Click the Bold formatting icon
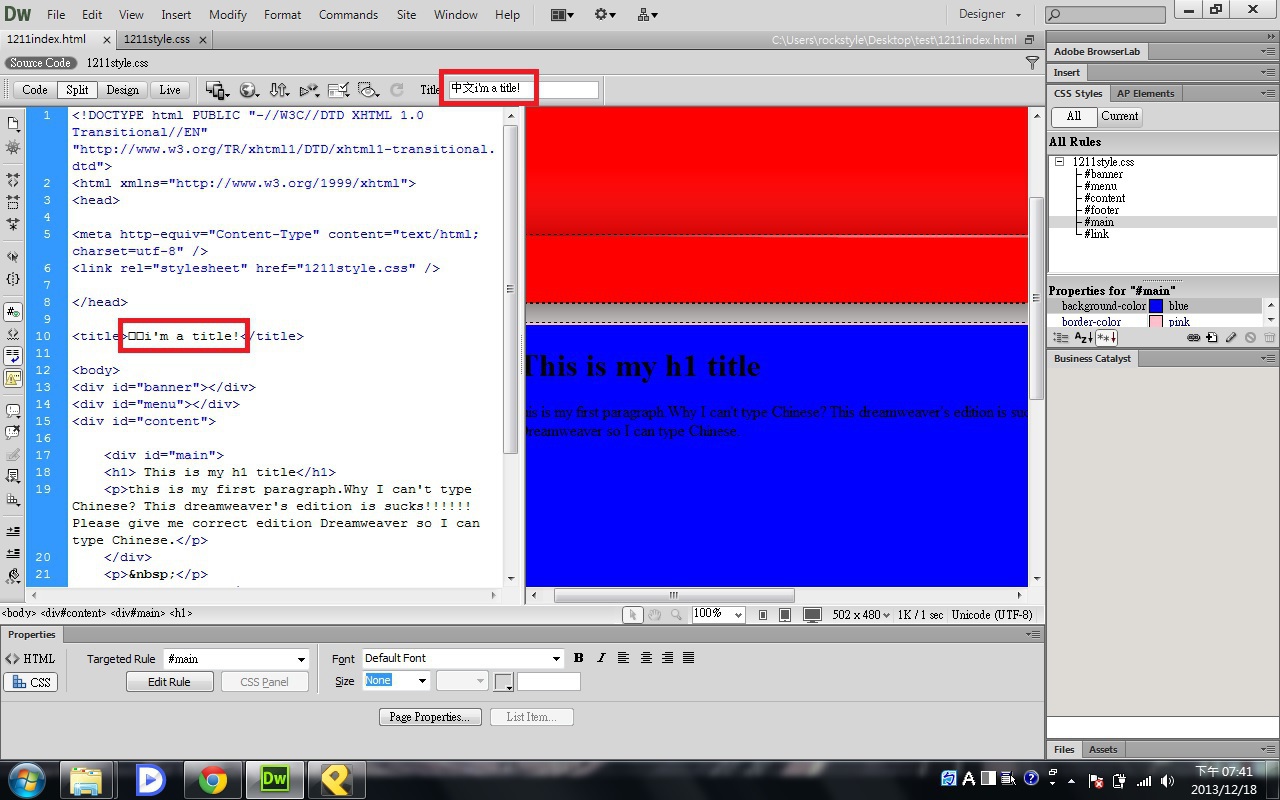The image size is (1280, 800). (578, 658)
